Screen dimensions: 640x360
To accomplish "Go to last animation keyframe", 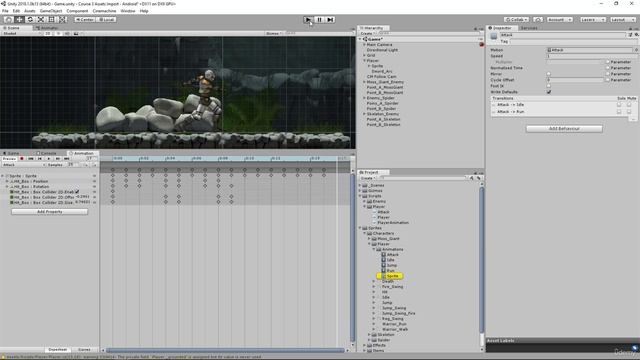I will [67, 158].
